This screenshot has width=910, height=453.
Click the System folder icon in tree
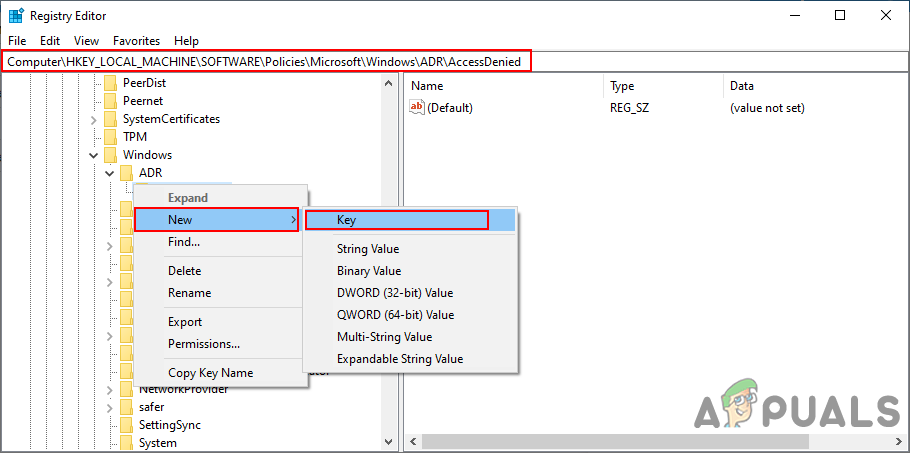coord(127,443)
